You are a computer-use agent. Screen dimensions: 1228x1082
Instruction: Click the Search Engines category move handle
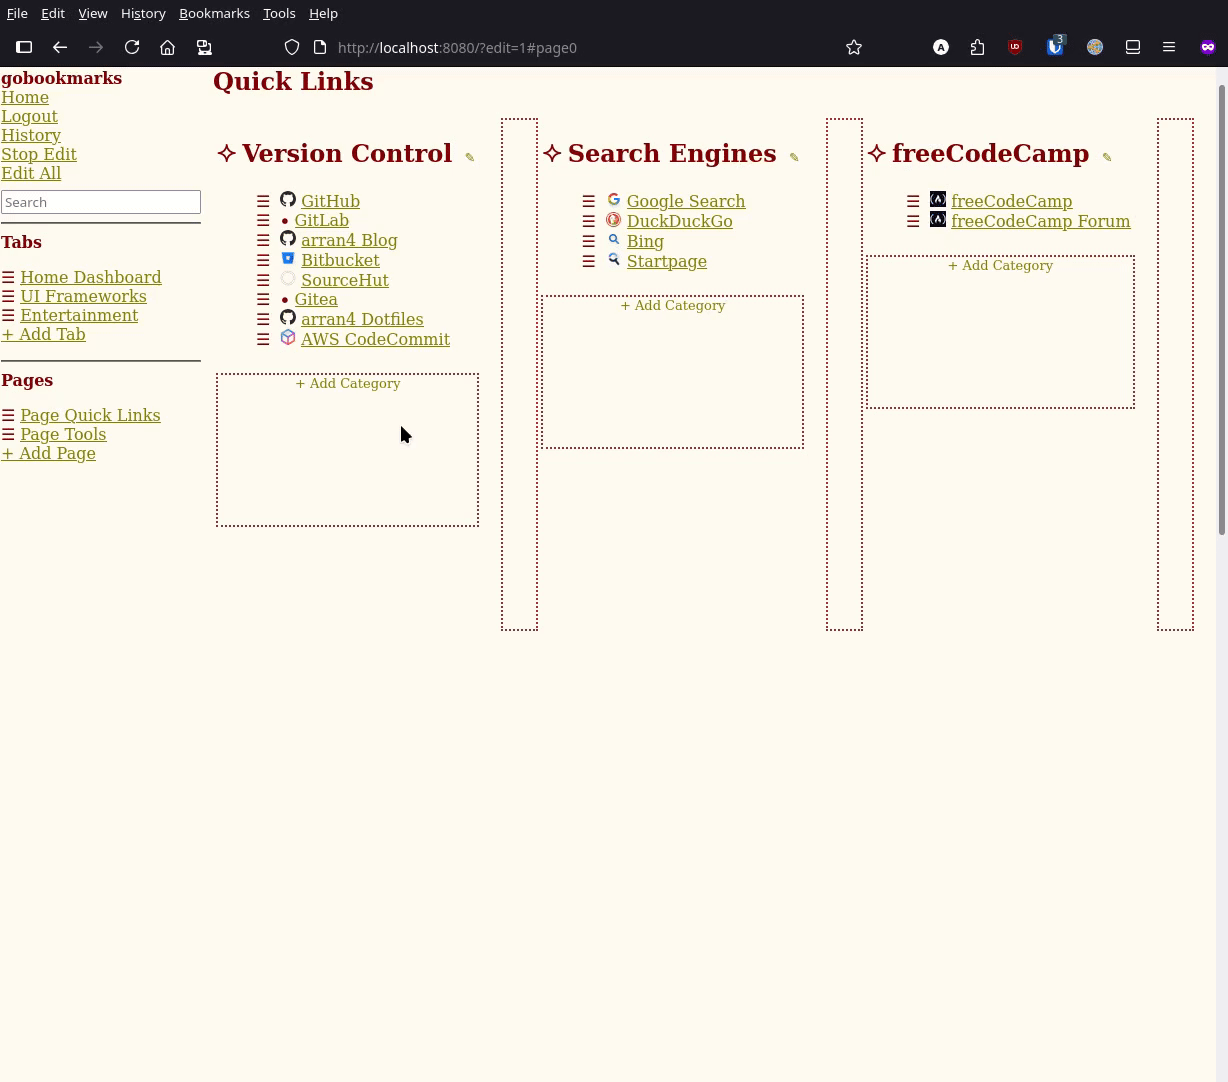coord(552,153)
